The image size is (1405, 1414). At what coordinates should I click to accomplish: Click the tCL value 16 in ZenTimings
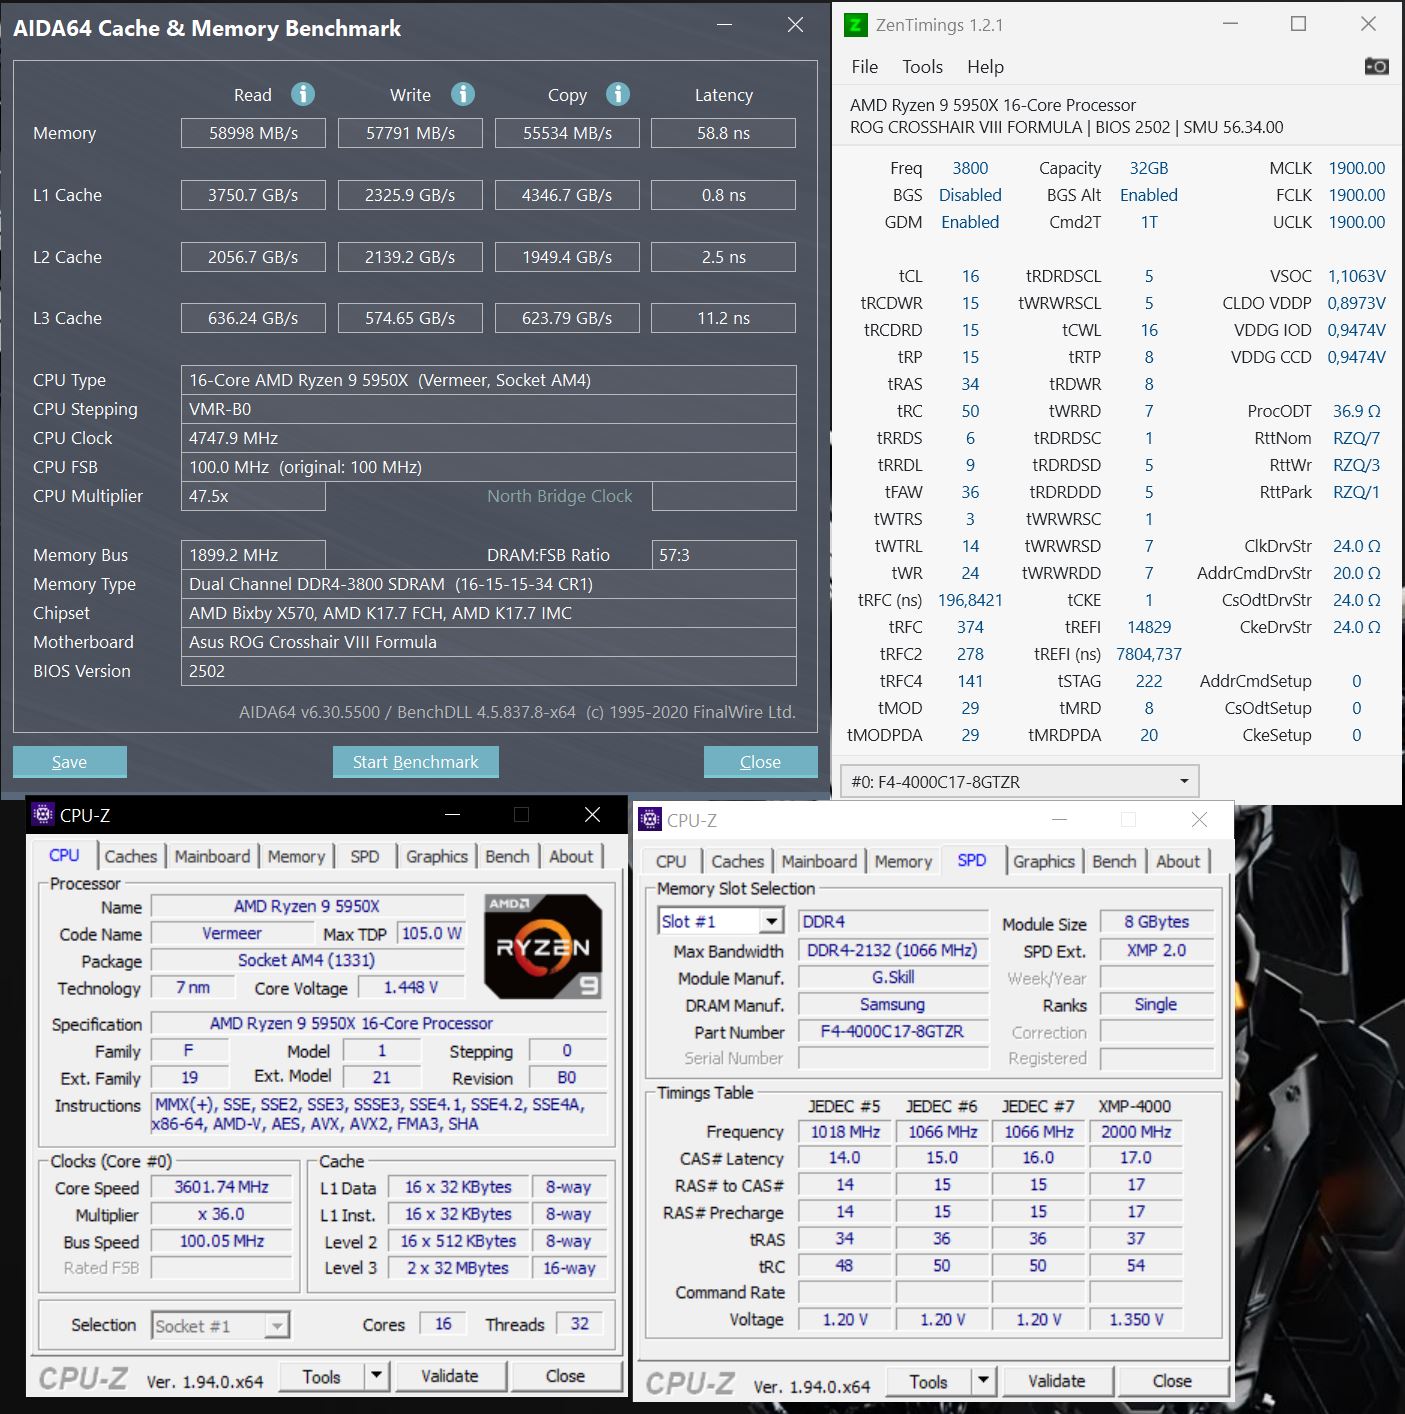970,276
